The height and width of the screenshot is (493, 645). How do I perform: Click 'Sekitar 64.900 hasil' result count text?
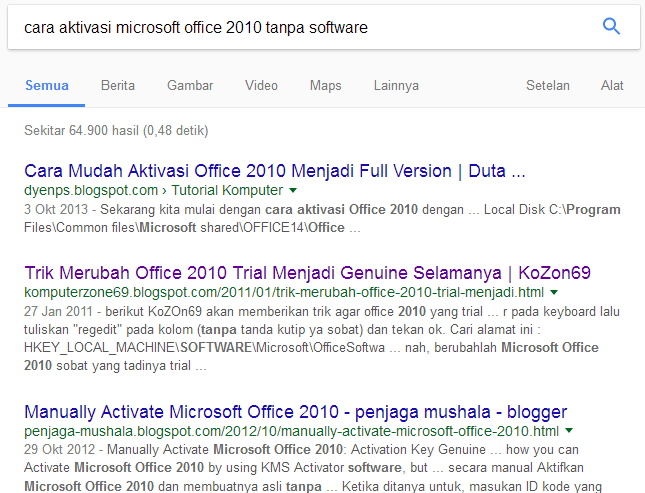tap(116, 130)
